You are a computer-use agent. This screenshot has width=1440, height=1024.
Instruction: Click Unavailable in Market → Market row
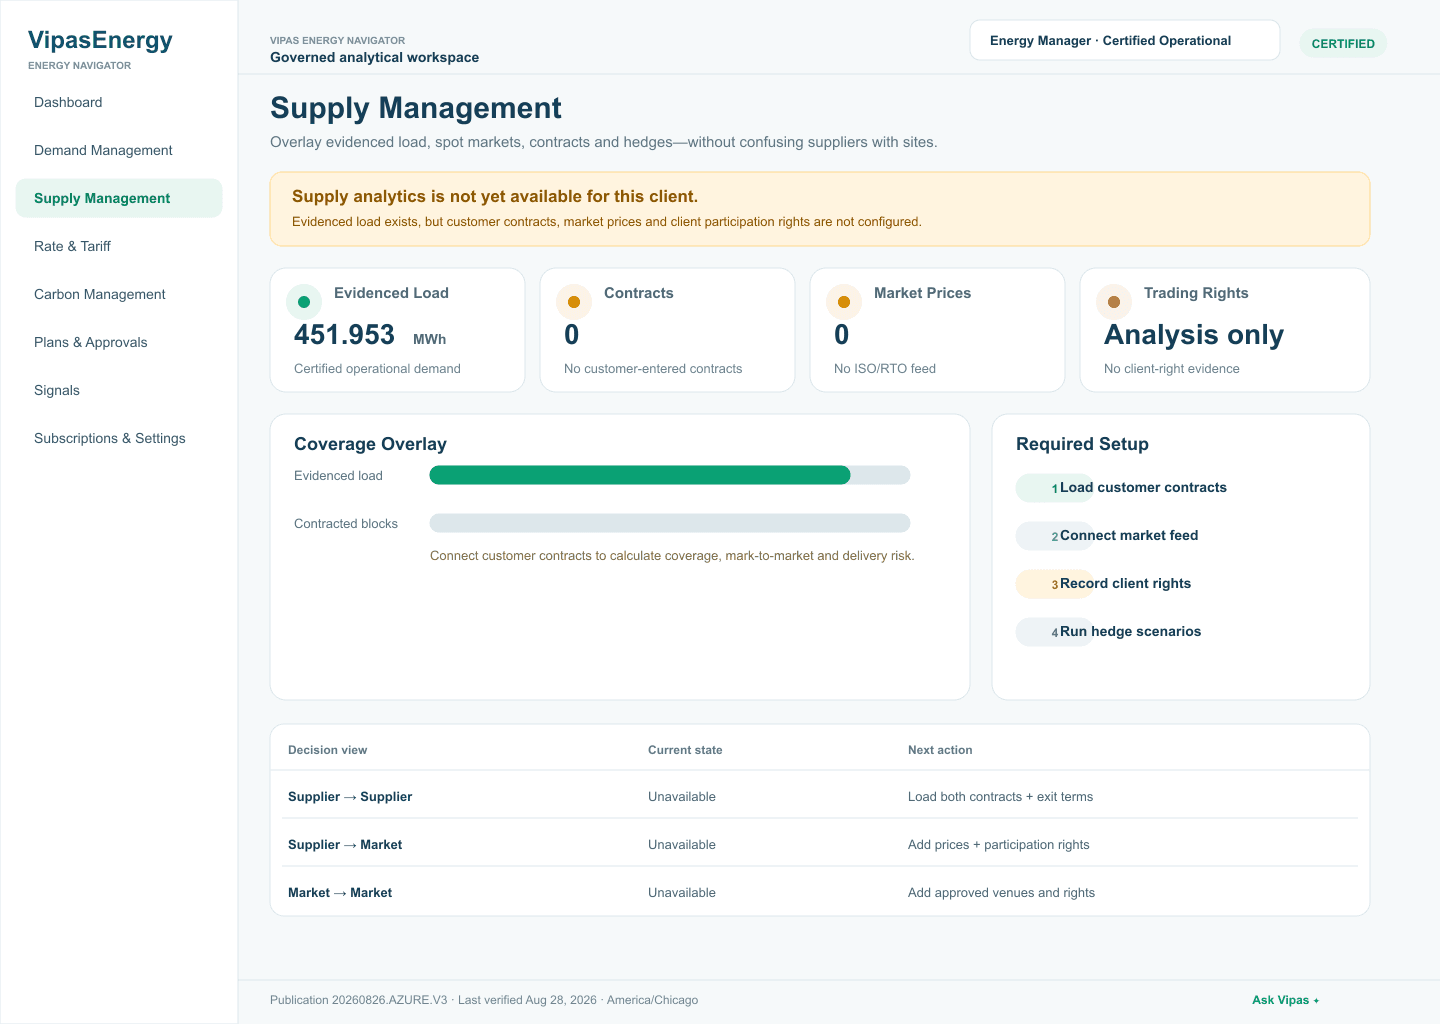[682, 893]
